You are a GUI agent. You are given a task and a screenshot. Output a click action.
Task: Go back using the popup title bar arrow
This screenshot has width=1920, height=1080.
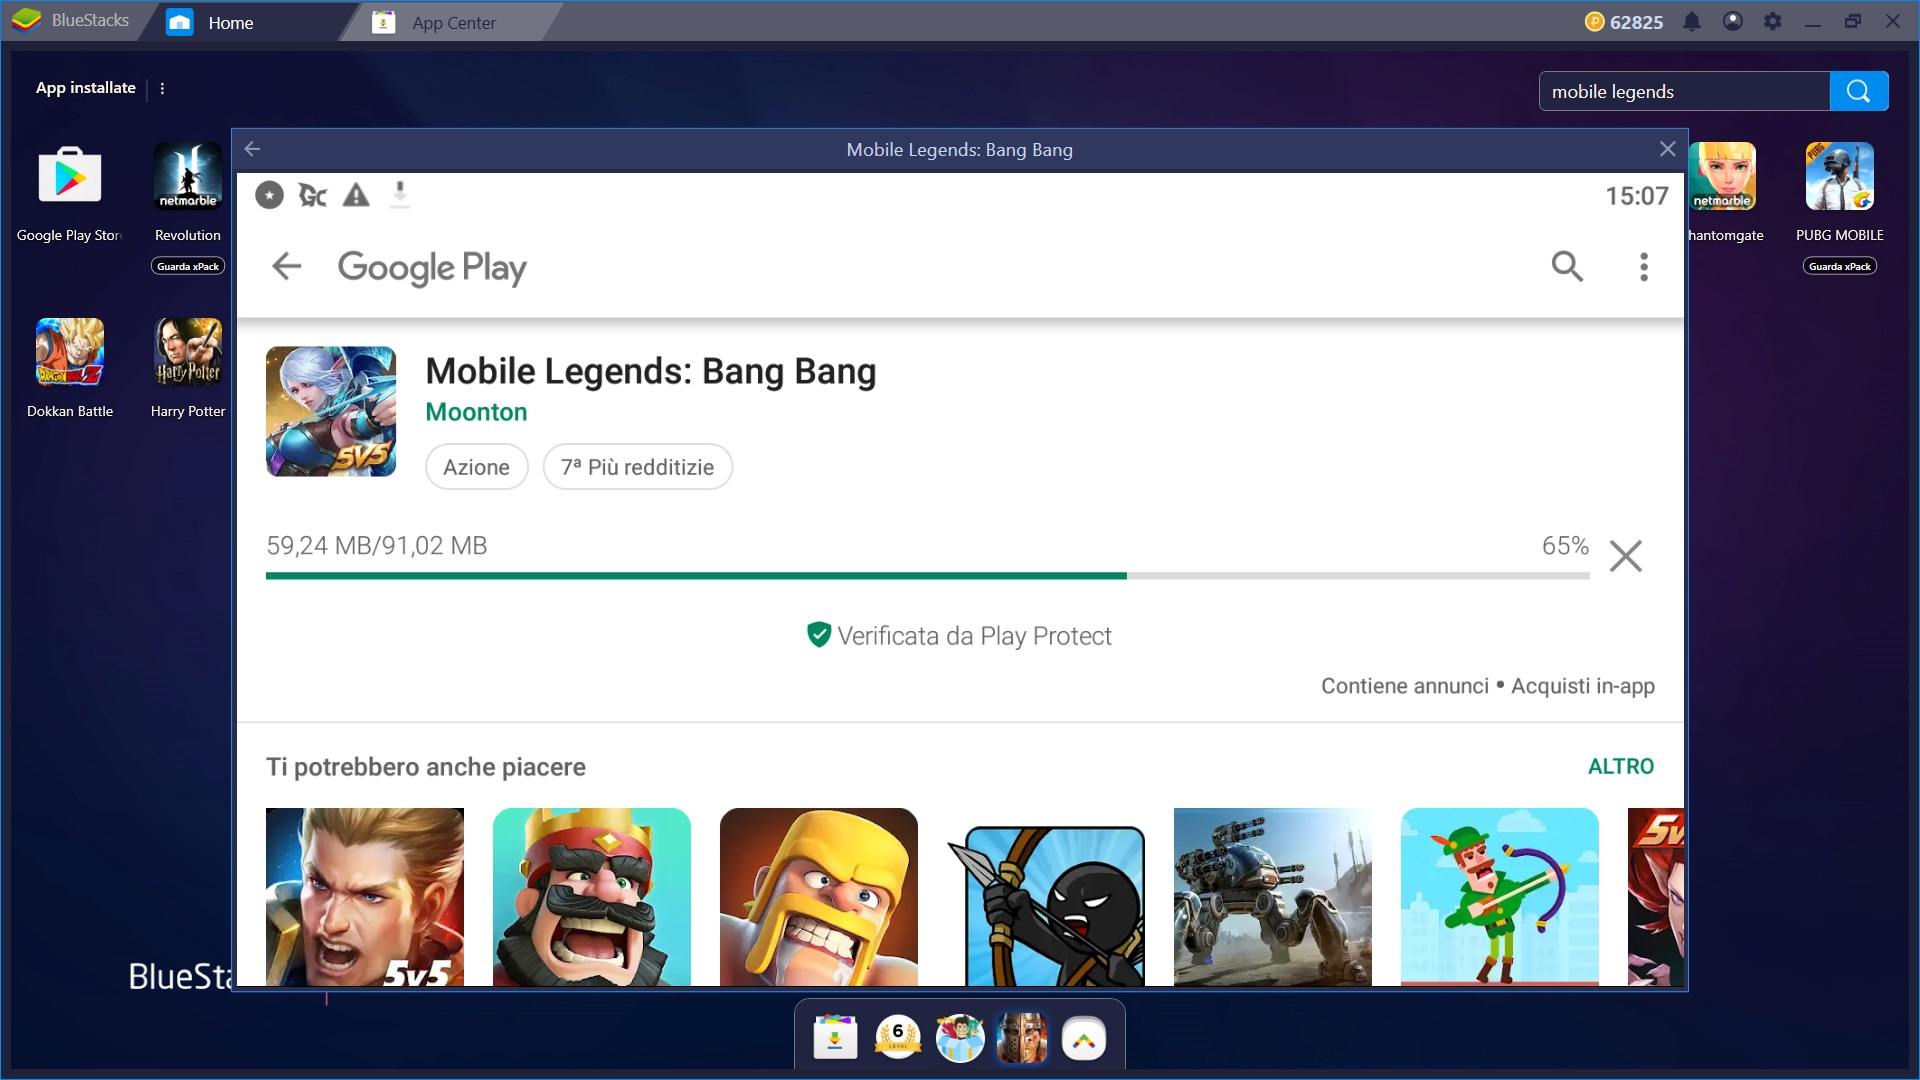point(252,149)
